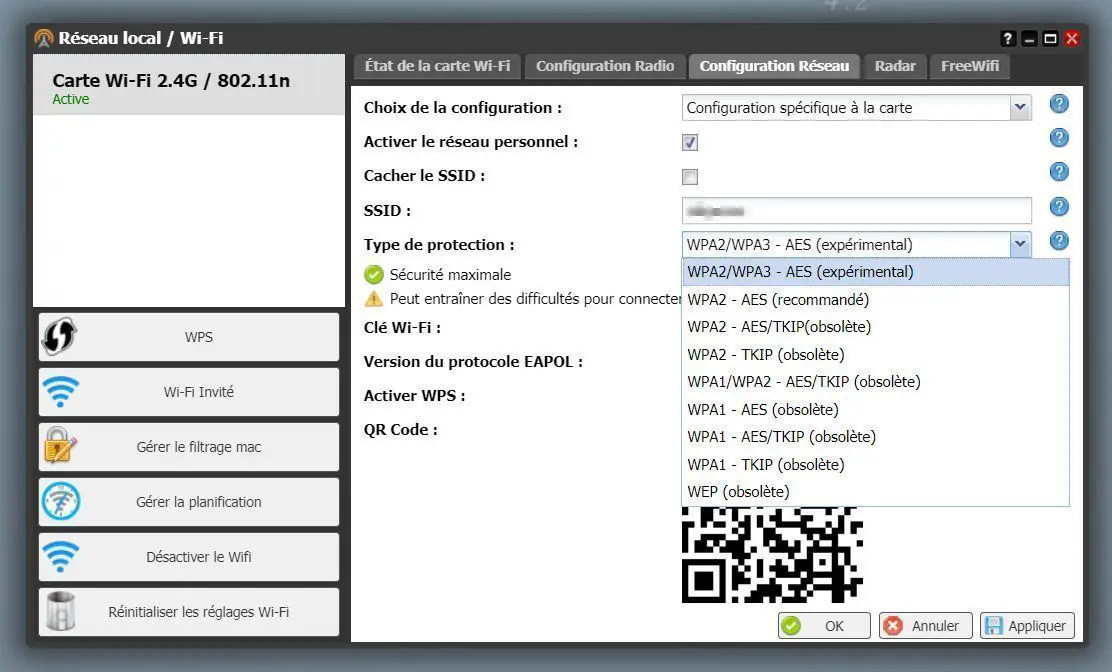This screenshot has width=1112, height=672.
Task: Click the Désactiver le Wifi signal icon
Action: (x=60, y=556)
